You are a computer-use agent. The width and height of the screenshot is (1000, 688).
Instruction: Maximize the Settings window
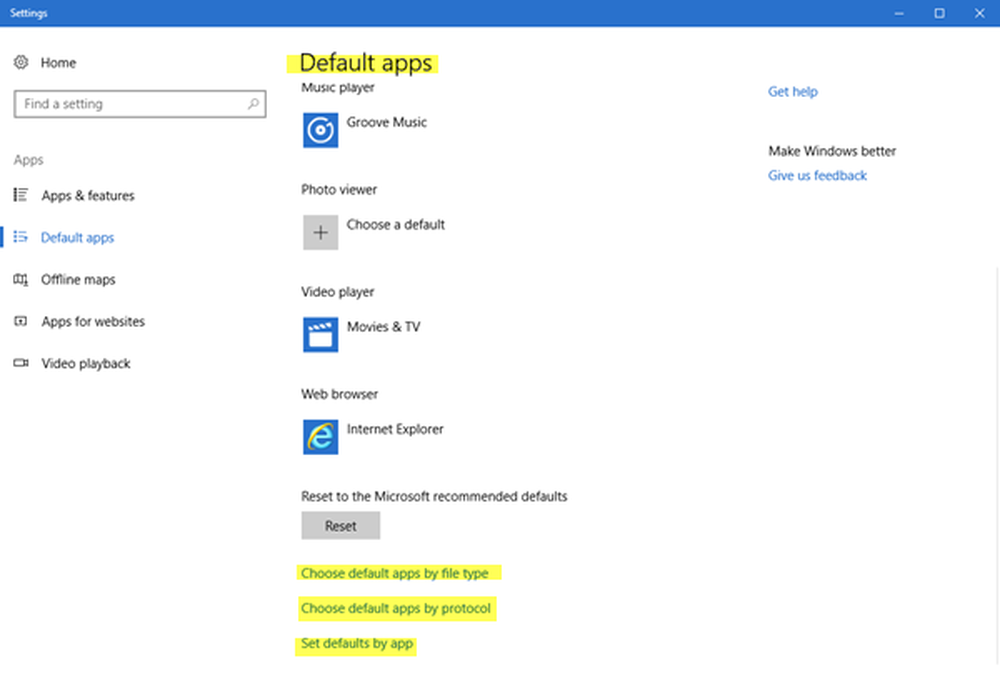[939, 13]
